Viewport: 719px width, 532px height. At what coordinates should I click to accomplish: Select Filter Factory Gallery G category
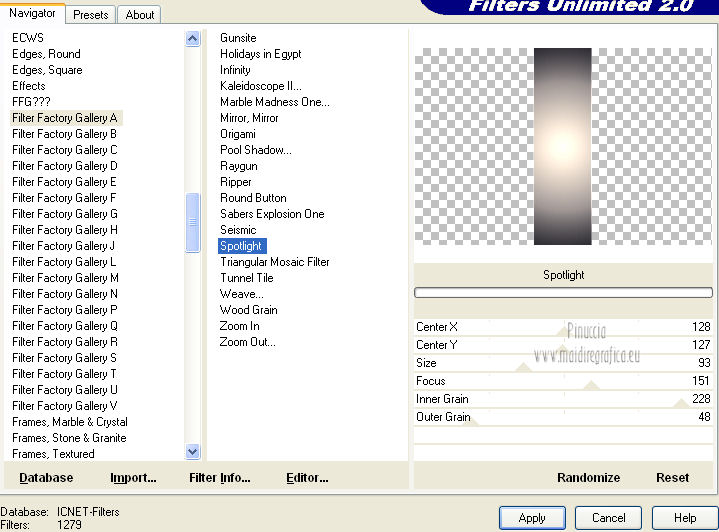(65, 214)
